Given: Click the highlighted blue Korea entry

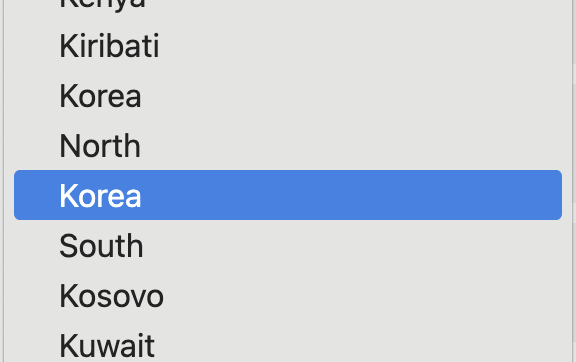Looking at the screenshot, I should (x=288, y=195).
